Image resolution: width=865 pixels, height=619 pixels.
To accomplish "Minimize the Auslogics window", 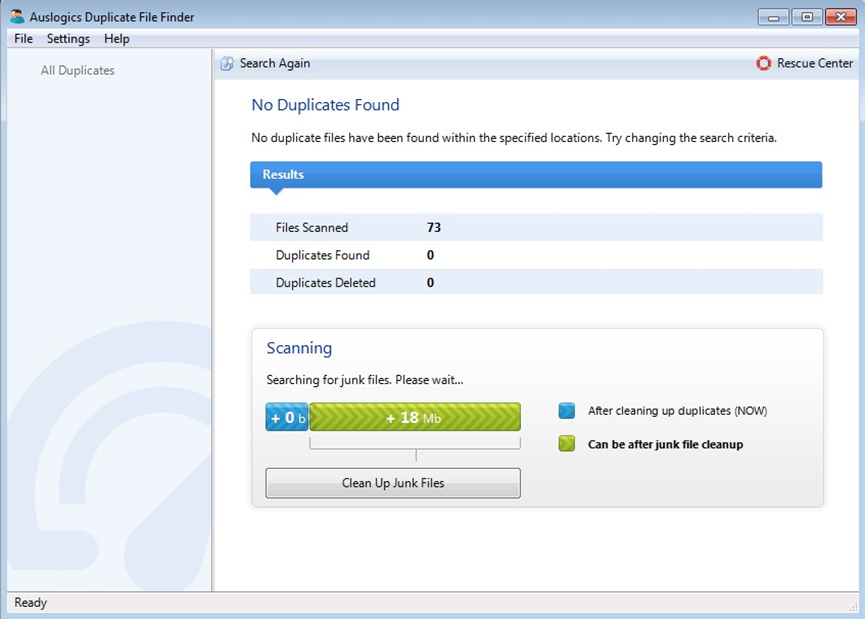I will coord(773,17).
